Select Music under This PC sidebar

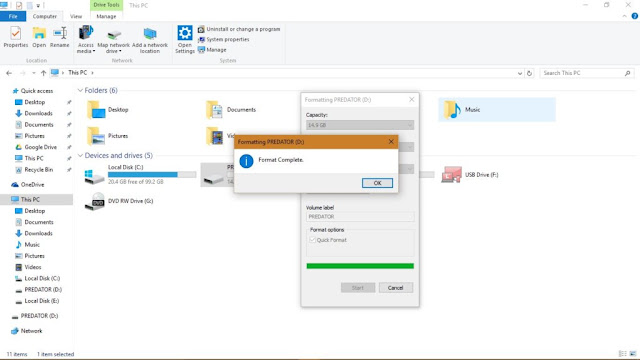(27, 244)
